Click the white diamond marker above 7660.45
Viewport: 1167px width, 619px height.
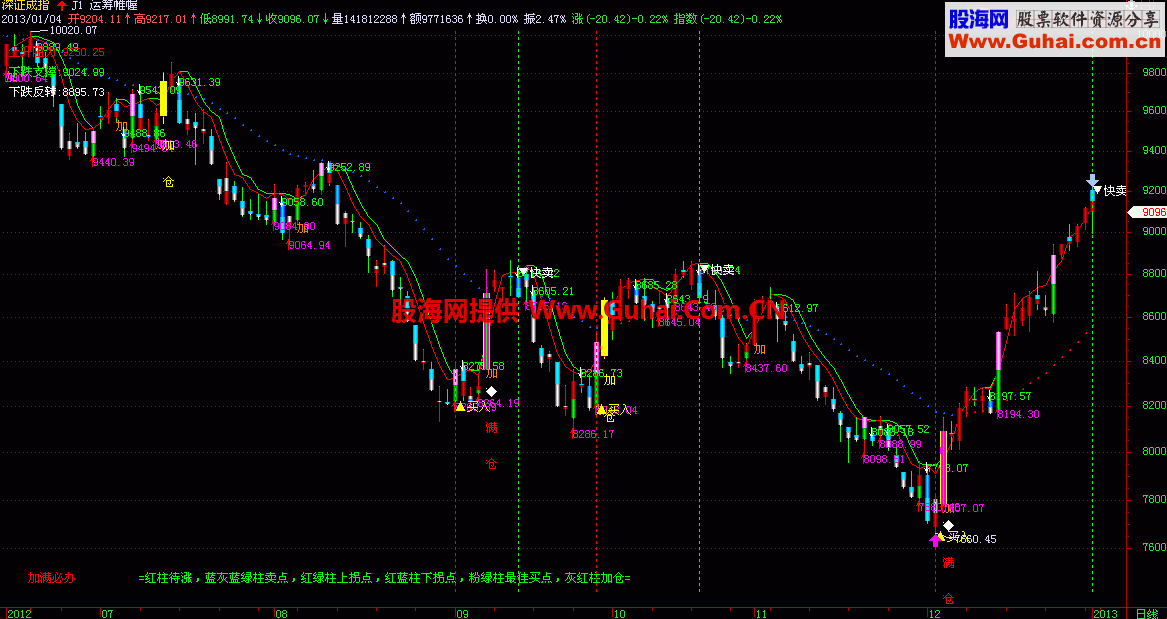pyautogui.click(x=948, y=526)
